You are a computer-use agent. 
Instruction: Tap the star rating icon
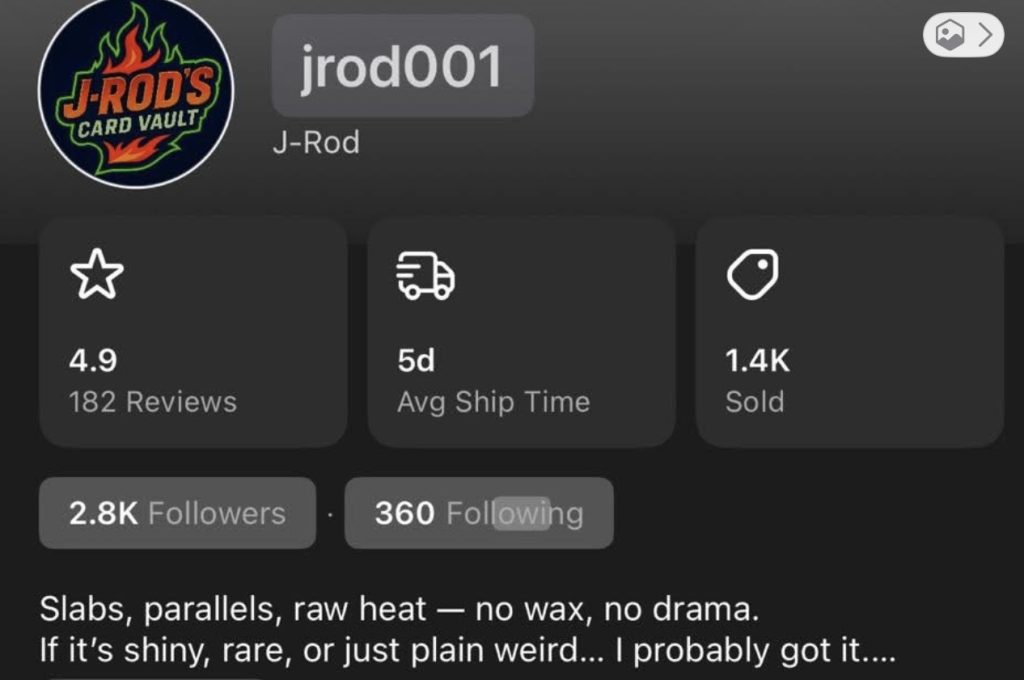tap(97, 274)
